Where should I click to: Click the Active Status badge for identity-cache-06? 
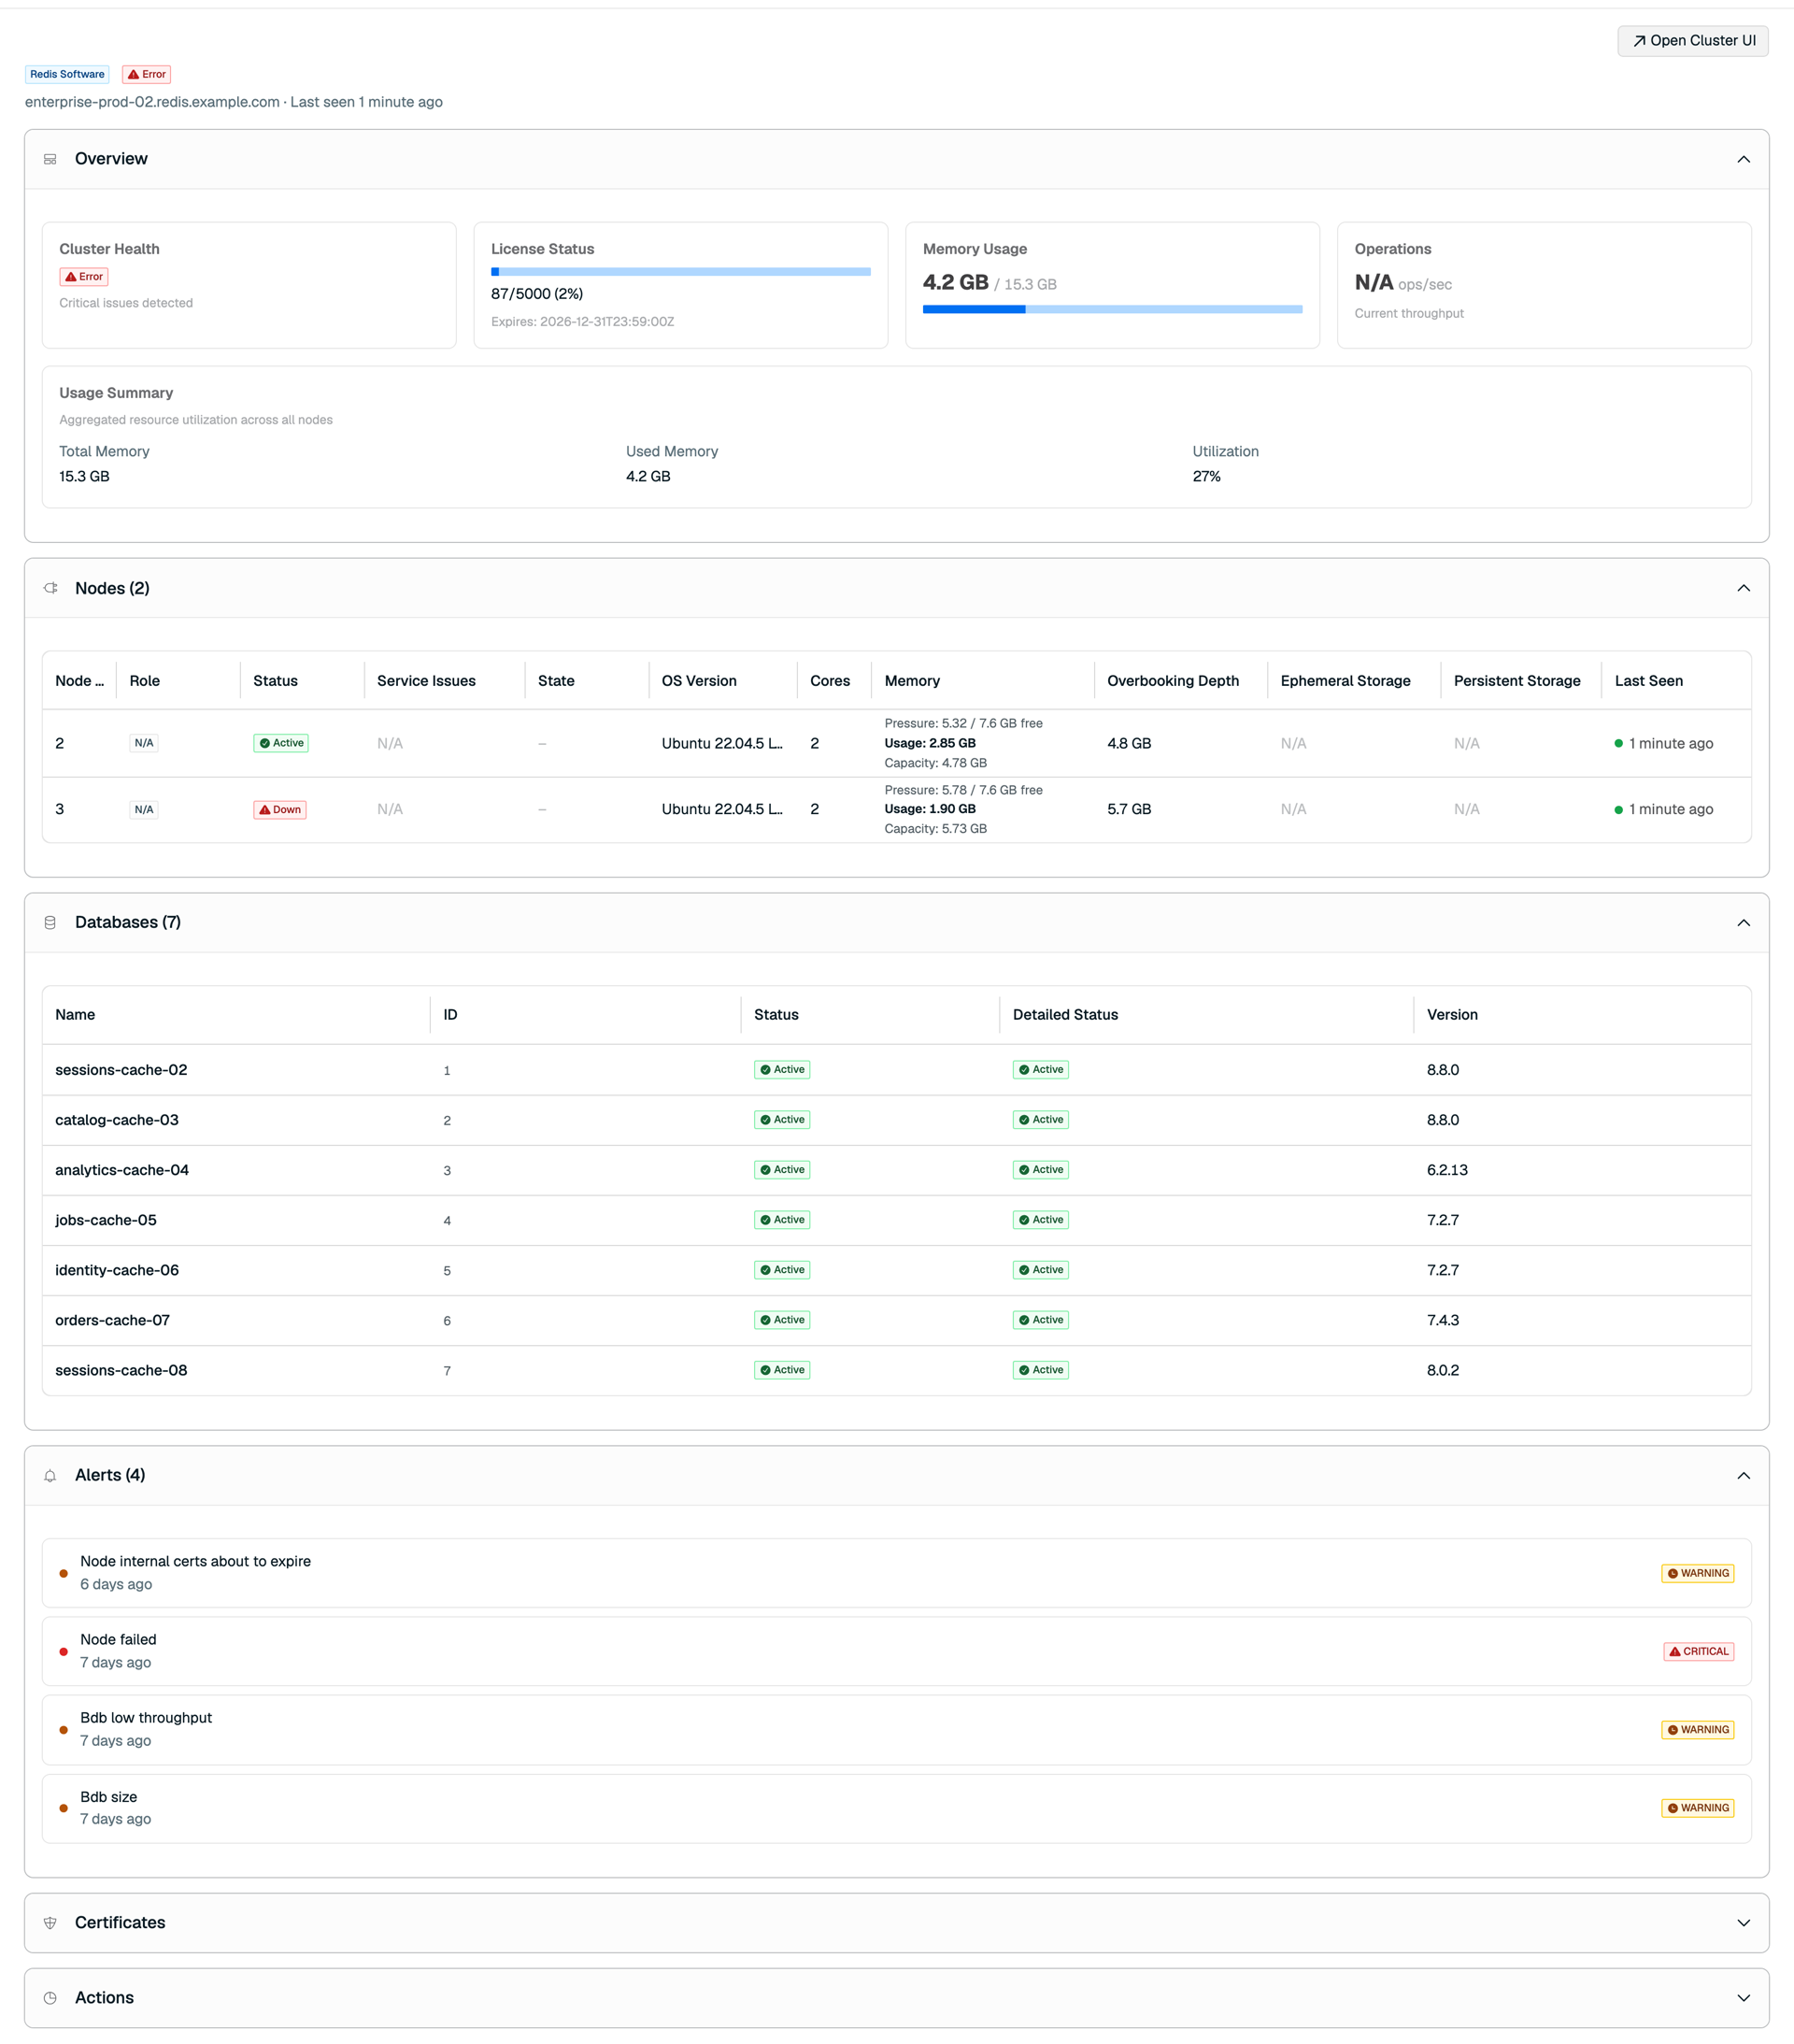click(782, 1270)
